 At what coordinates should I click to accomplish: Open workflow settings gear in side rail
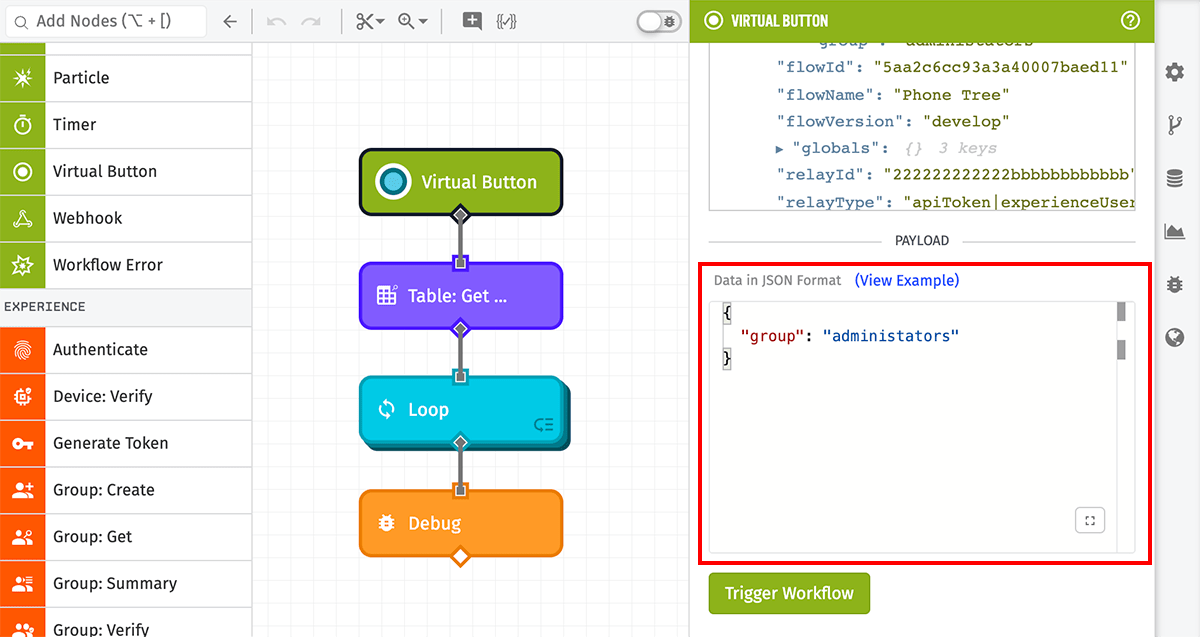click(1175, 72)
